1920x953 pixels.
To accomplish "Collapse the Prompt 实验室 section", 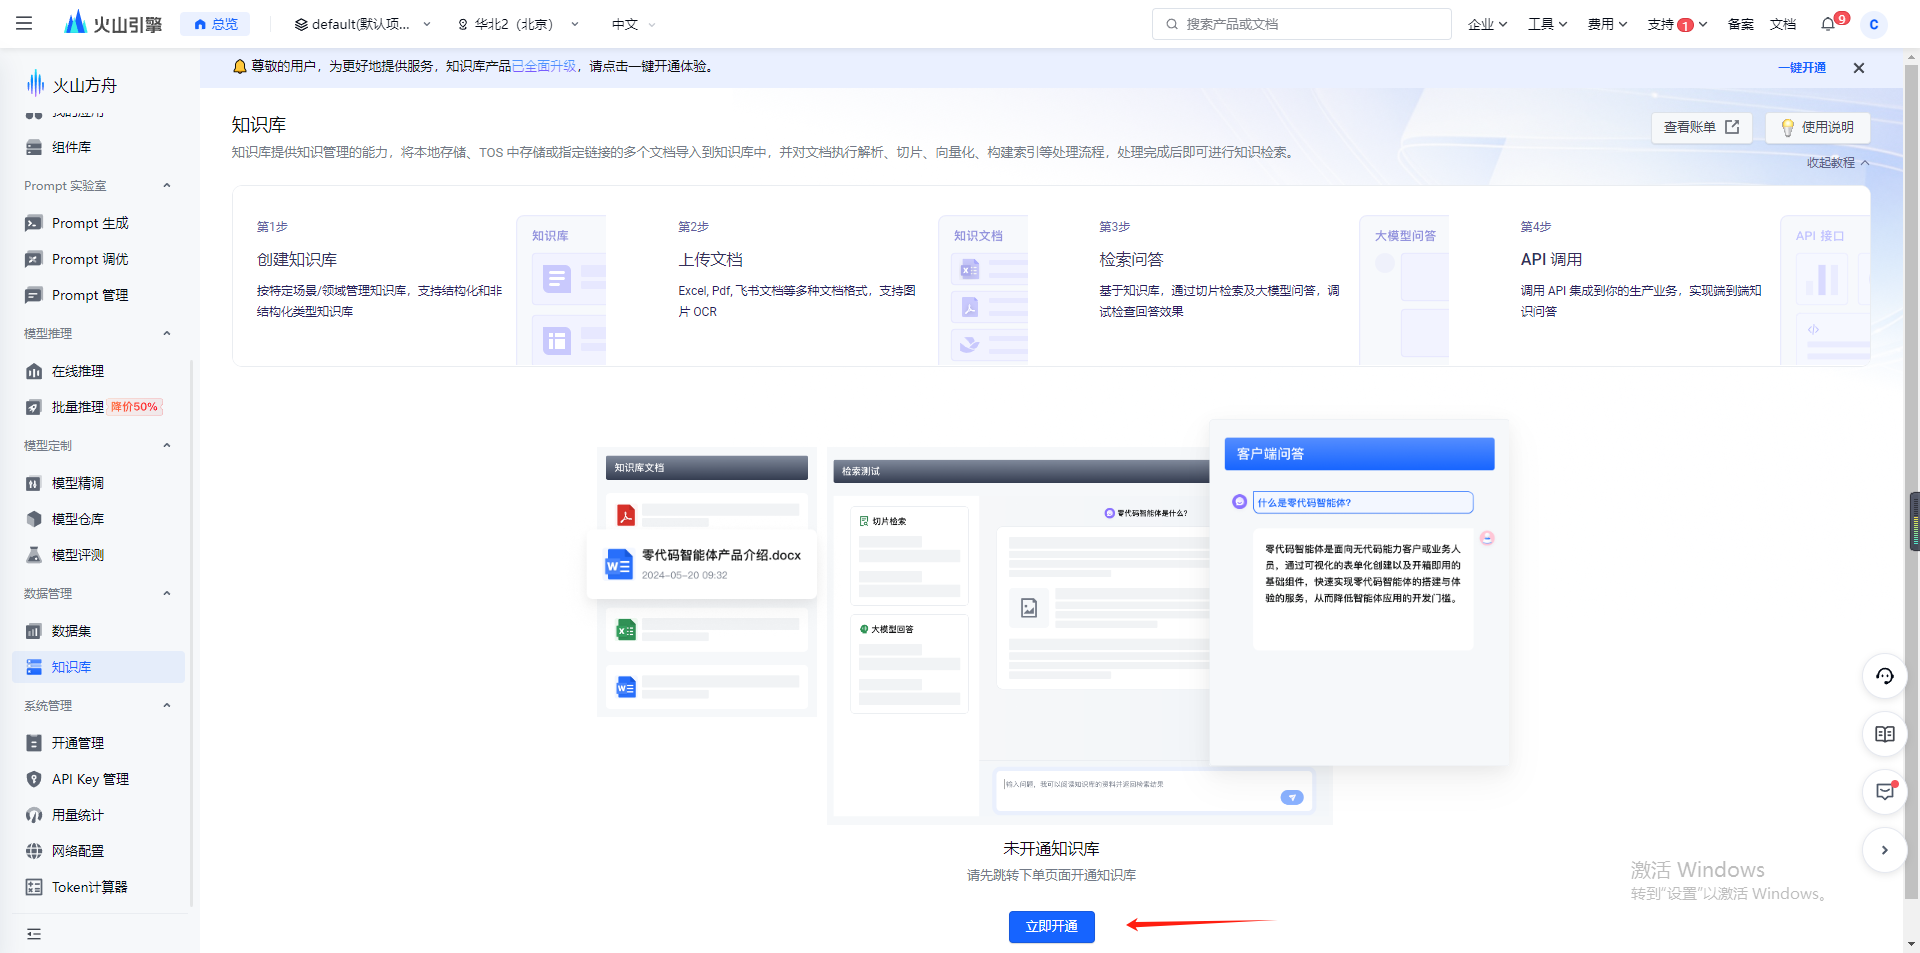I will tap(167, 185).
